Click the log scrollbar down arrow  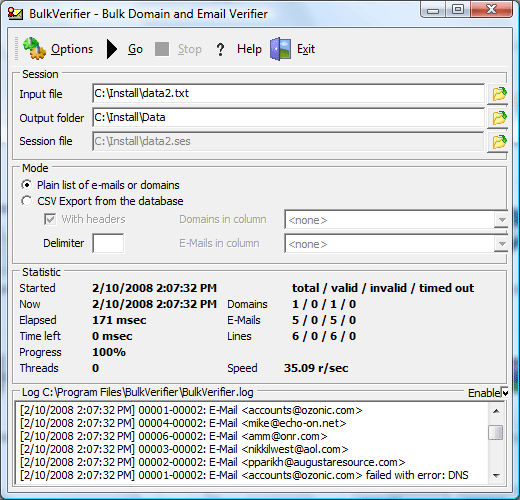pyautogui.click(x=496, y=476)
